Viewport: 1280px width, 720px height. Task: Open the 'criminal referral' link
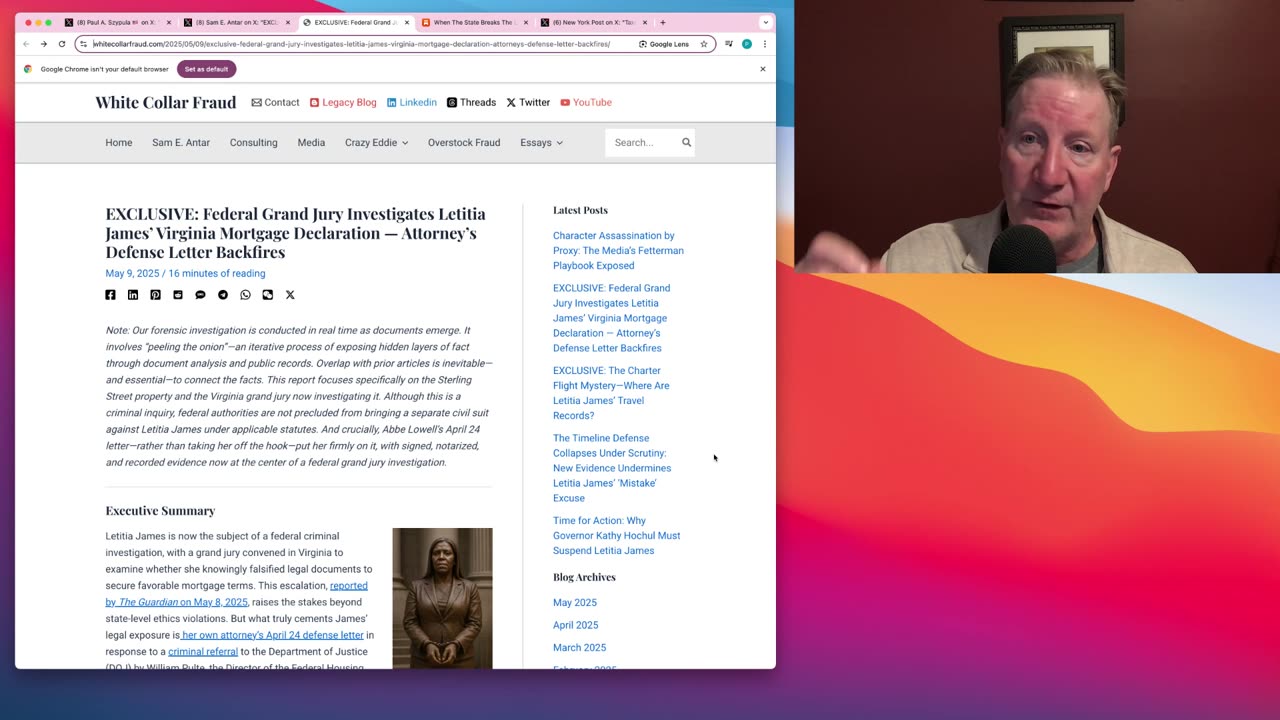click(x=203, y=651)
